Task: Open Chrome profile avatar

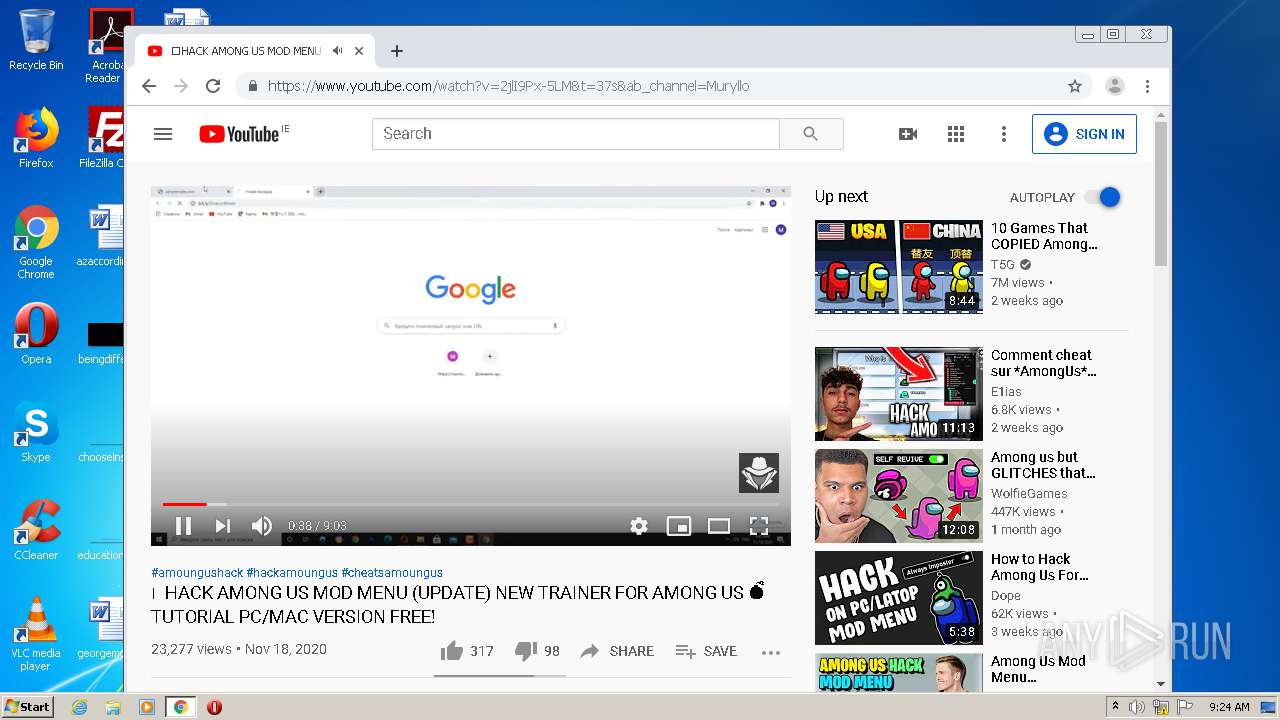Action: pos(1115,86)
